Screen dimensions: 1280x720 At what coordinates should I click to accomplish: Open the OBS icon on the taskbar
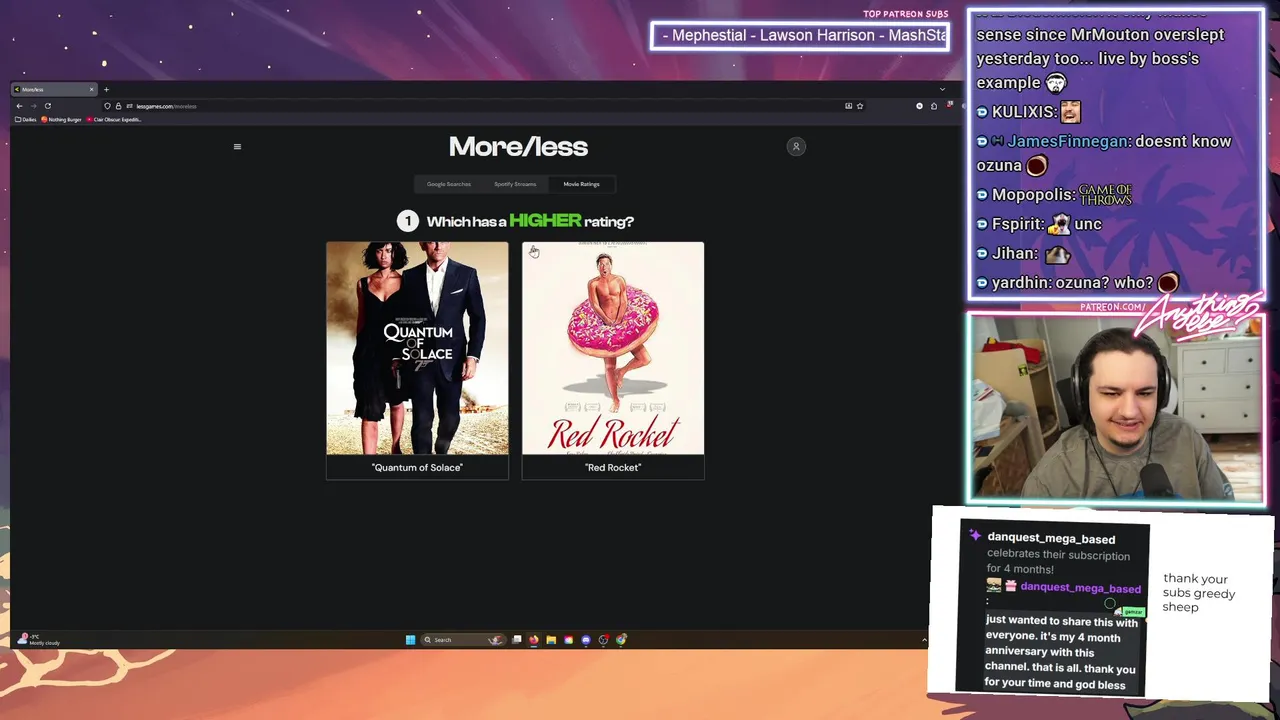(603, 640)
